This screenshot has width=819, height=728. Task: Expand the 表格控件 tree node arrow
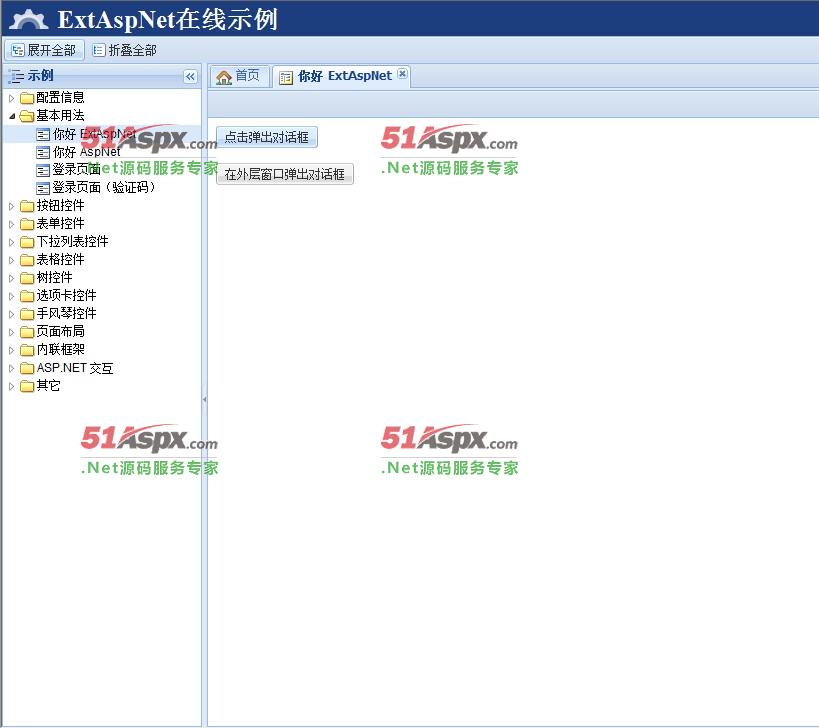[11, 260]
